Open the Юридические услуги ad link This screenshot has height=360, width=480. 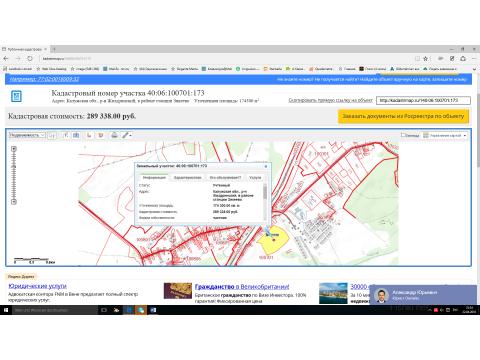coord(37,286)
